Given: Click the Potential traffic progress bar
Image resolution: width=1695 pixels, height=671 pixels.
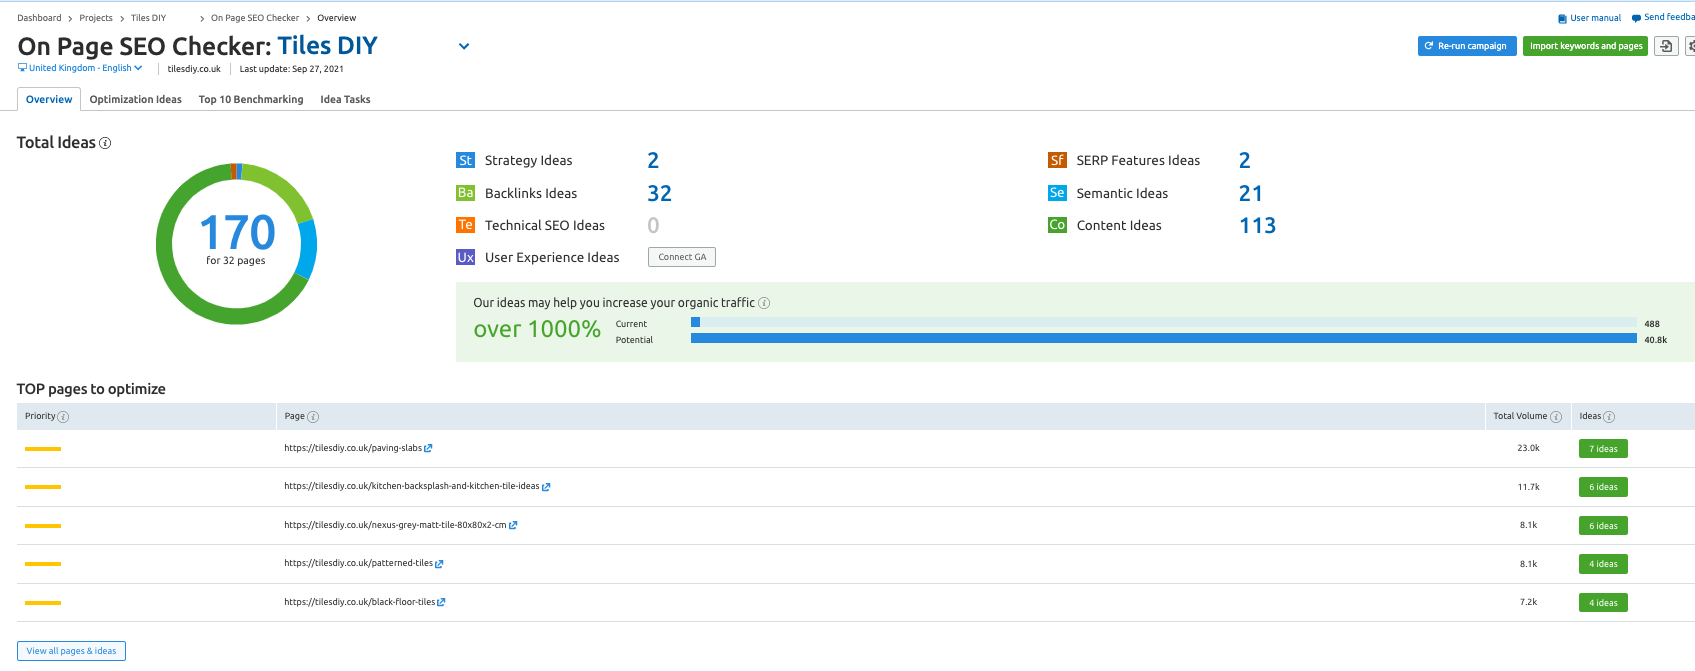Looking at the screenshot, I should (x=1164, y=339).
